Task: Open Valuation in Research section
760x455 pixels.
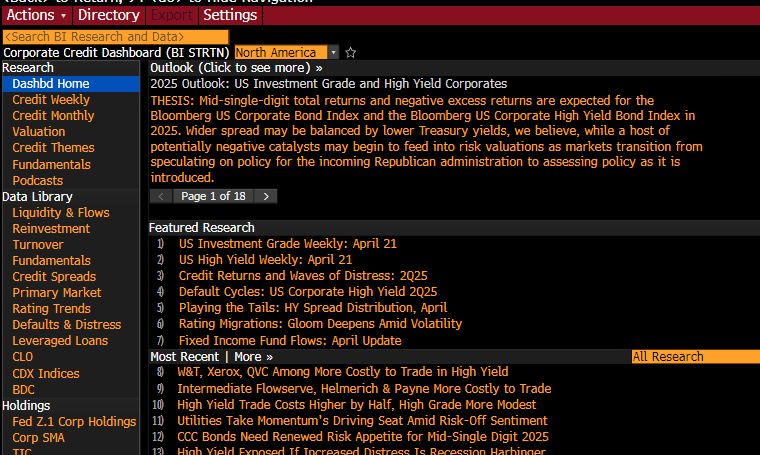Action: (x=39, y=132)
